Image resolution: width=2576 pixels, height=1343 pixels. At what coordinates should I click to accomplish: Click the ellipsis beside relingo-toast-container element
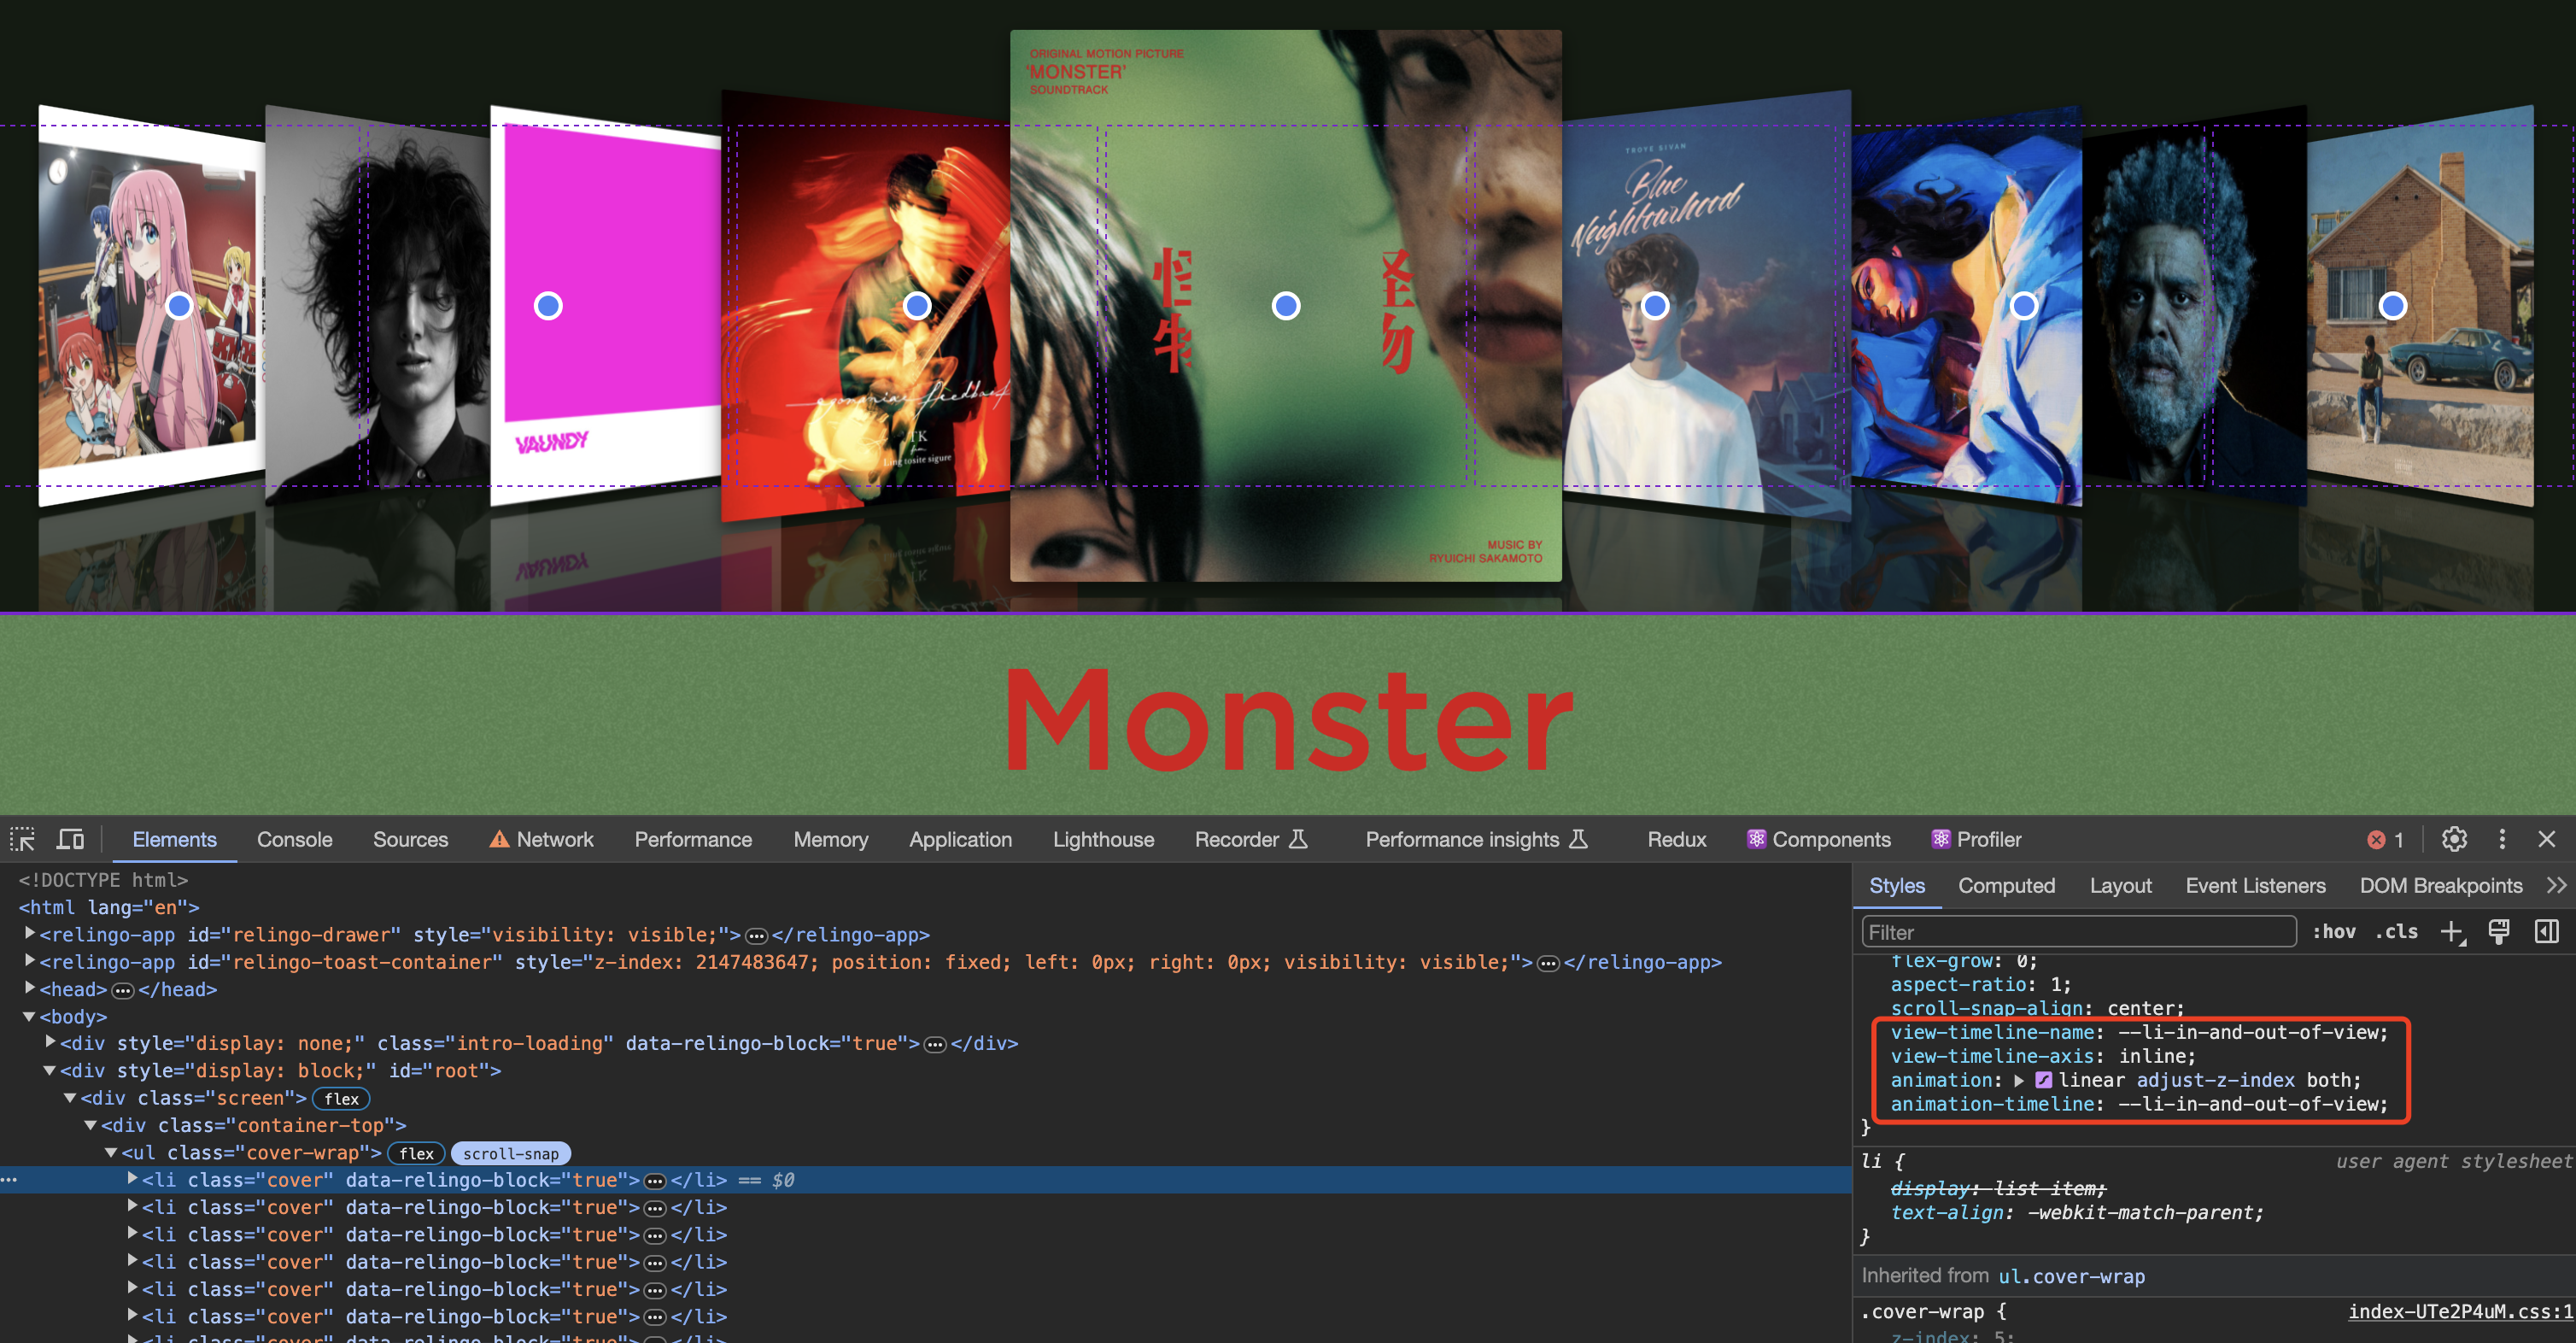(x=1548, y=963)
